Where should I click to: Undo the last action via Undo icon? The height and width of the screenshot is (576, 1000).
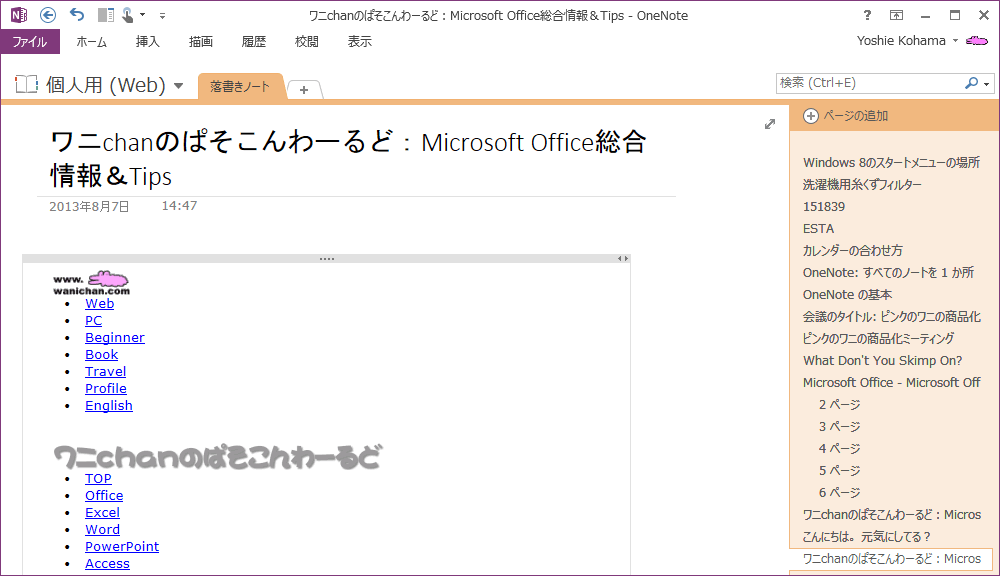click(x=77, y=14)
